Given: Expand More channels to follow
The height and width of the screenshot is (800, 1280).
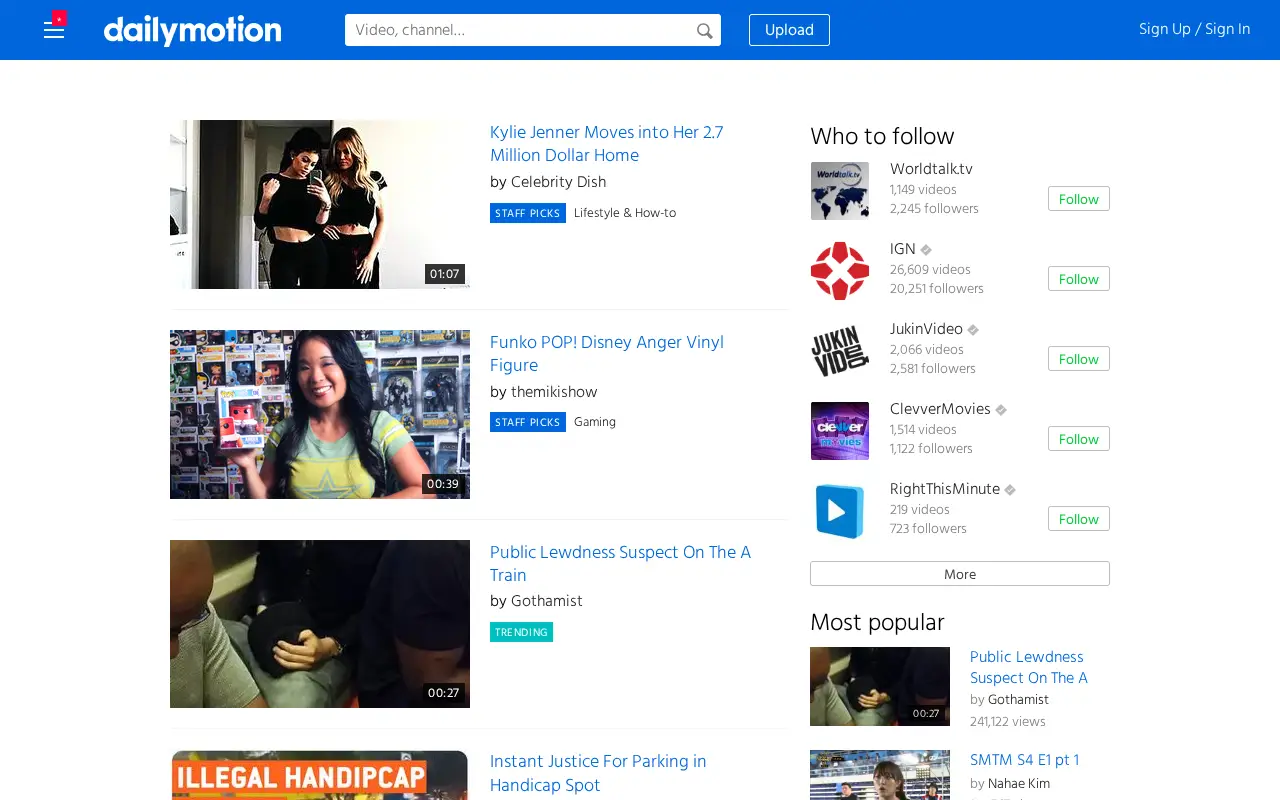Looking at the screenshot, I should pyautogui.click(x=960, y=574).
